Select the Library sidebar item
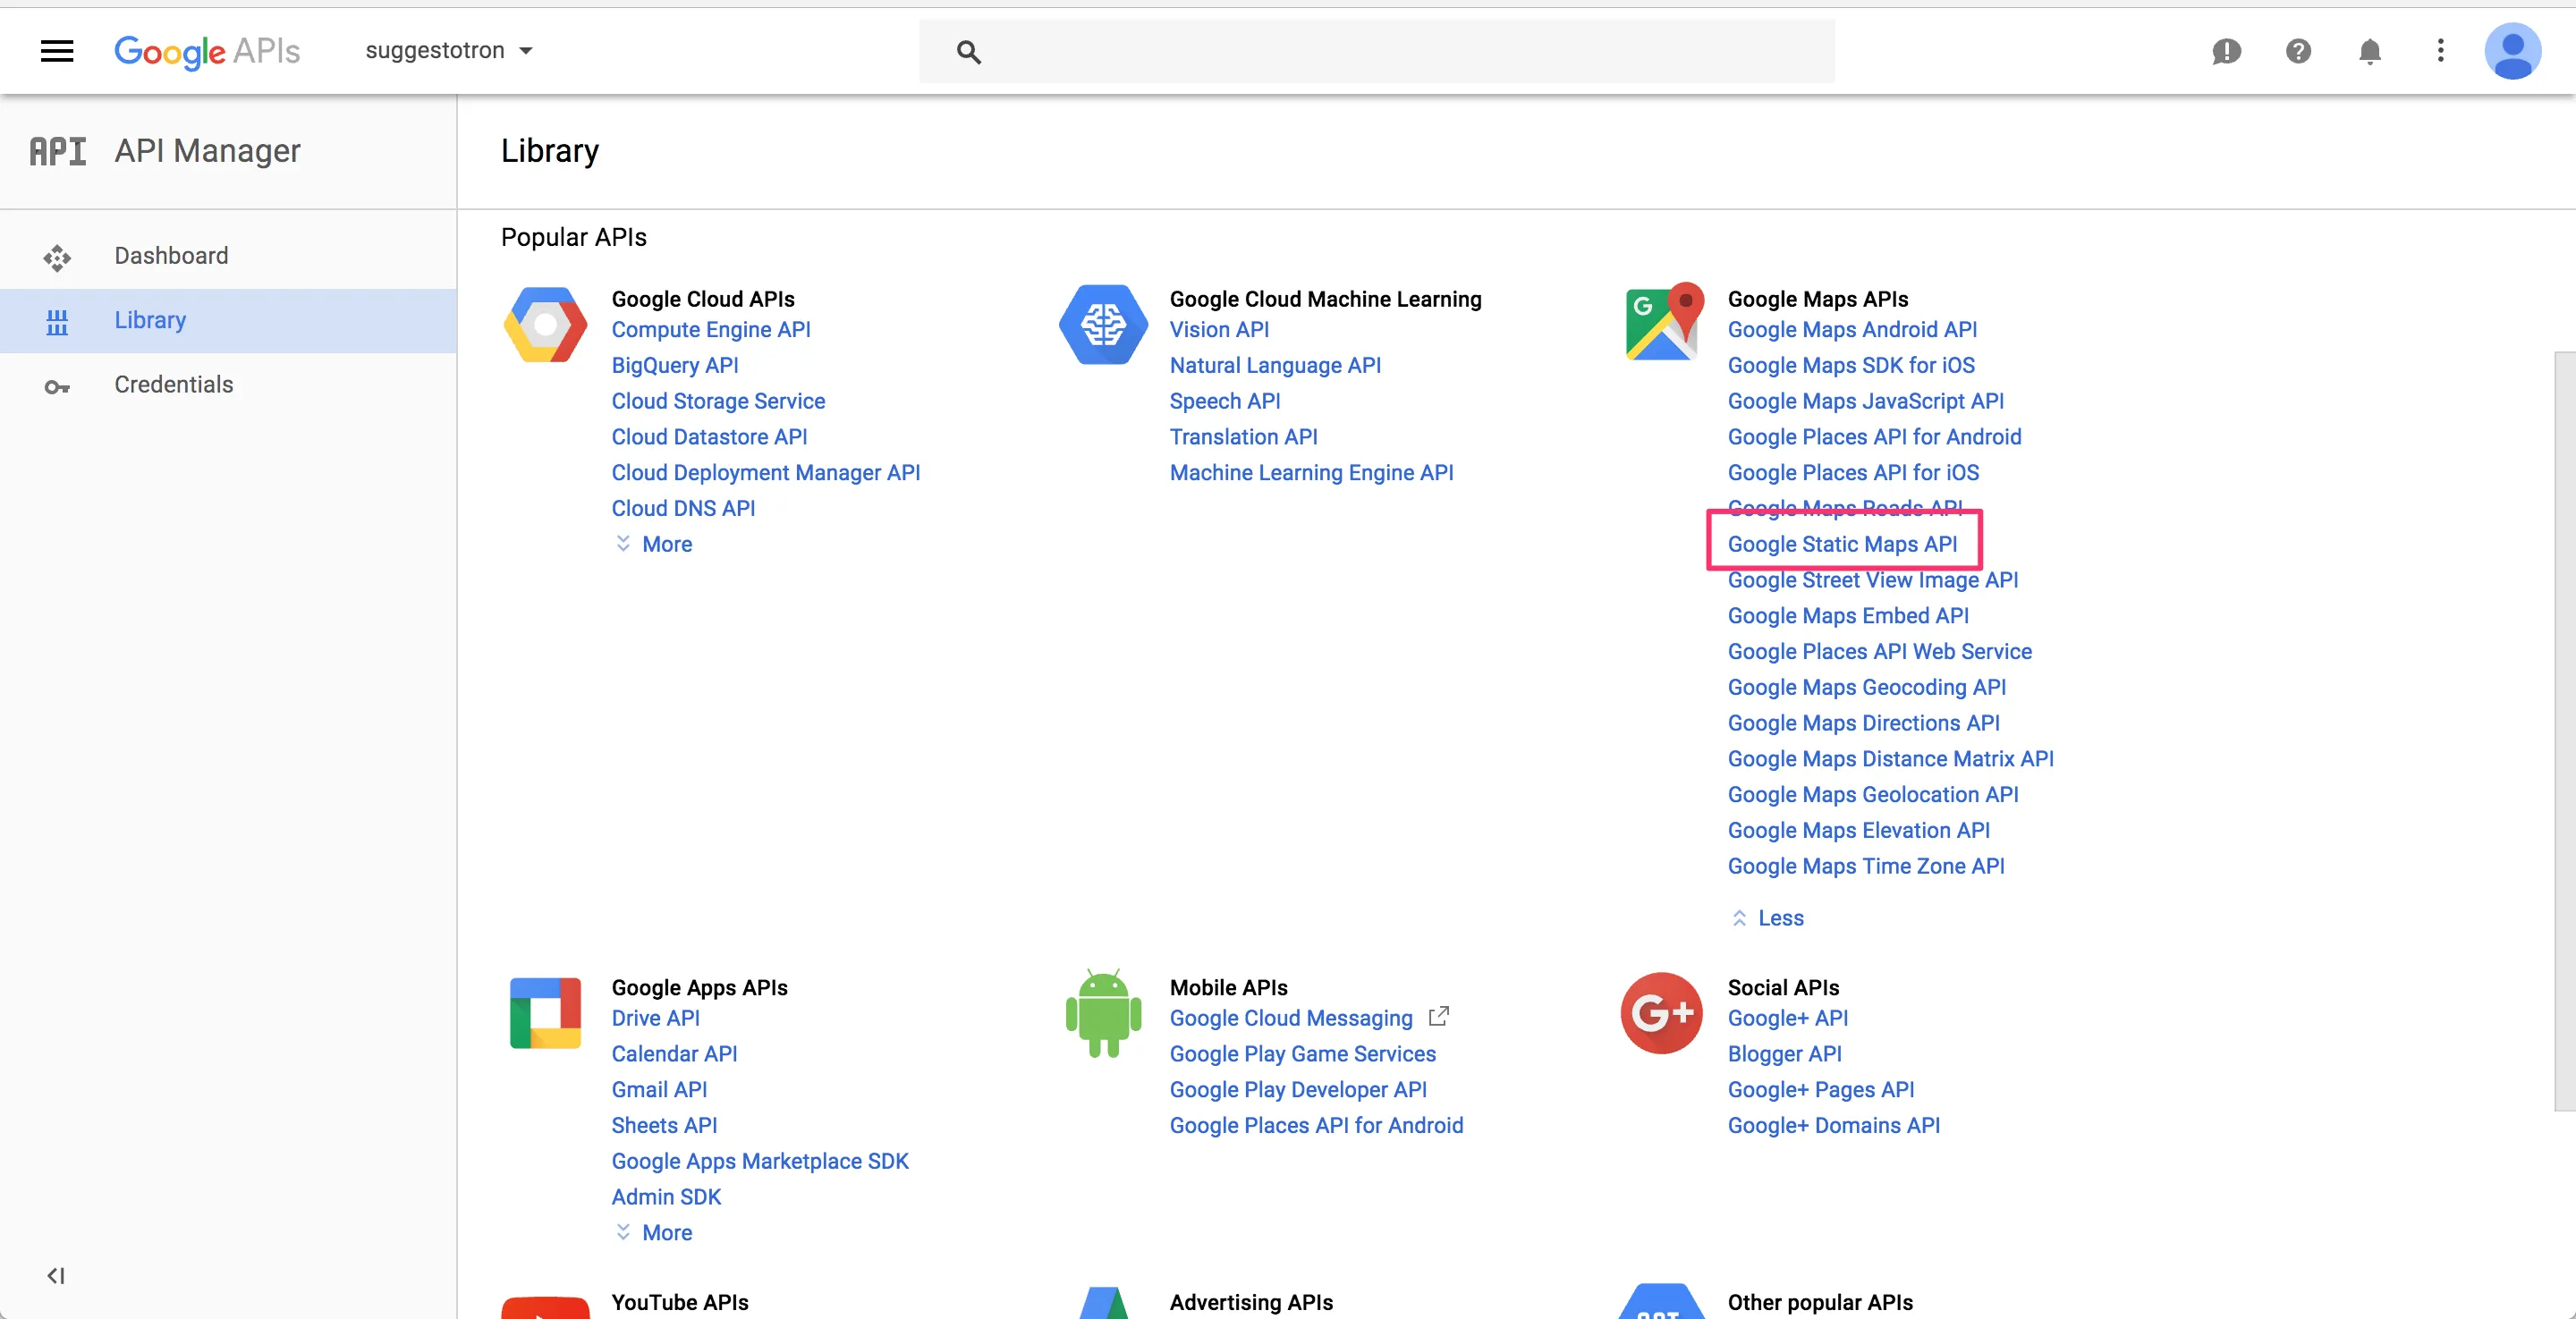Viewport: 2576px width, 1319px height. click(150, 320)
